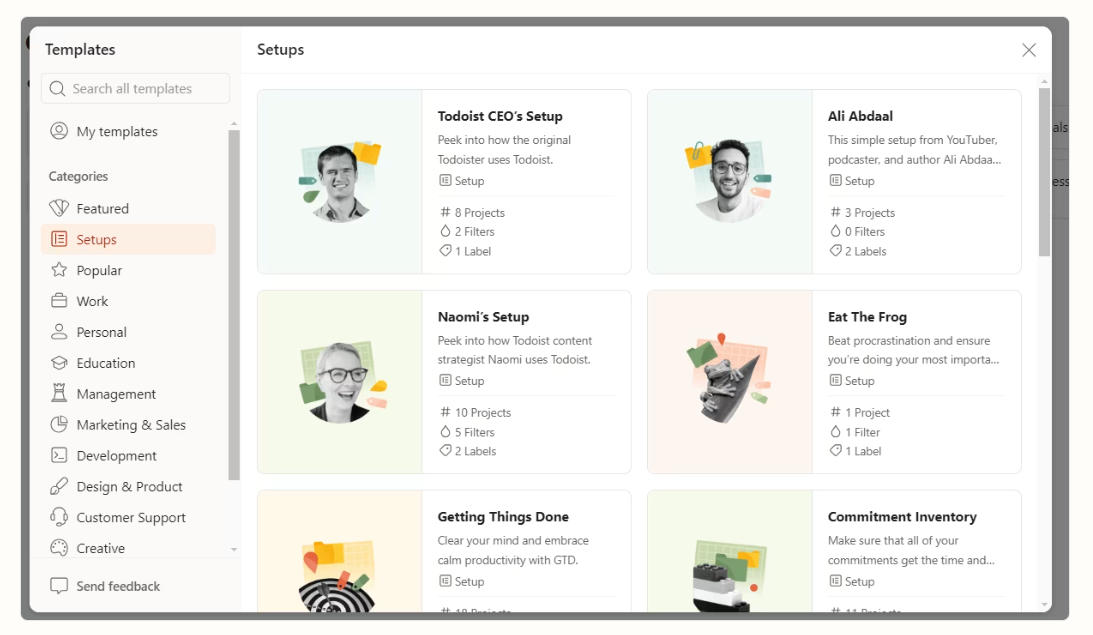Click the Development terminal icon
The image size is (1093, 635).
pyautogui.click(x=59, y=455)
